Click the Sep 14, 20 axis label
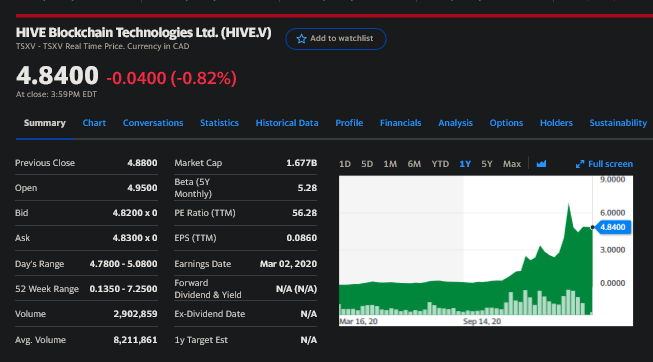The height and width of the screenshot is (362, 653). 482,321
